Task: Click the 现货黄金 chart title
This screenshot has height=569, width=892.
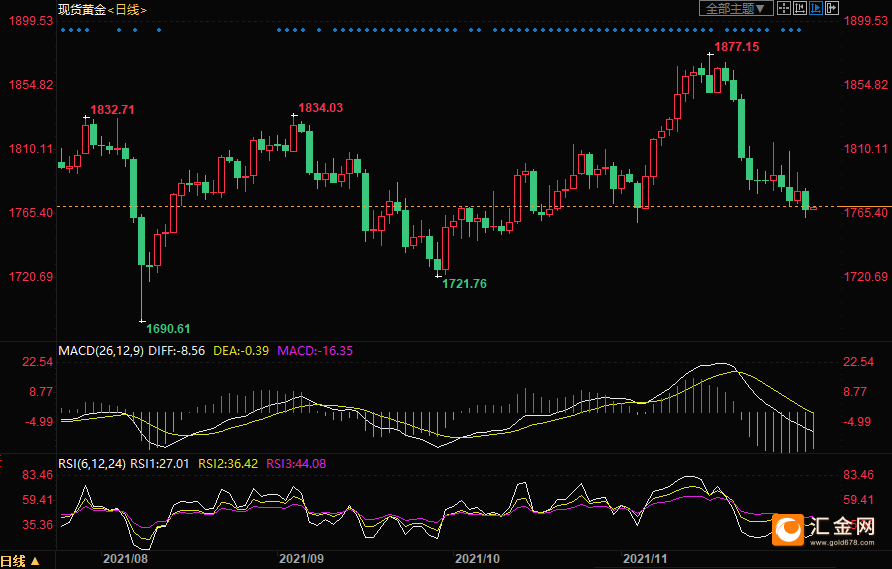Action: (x=82, y=10)
